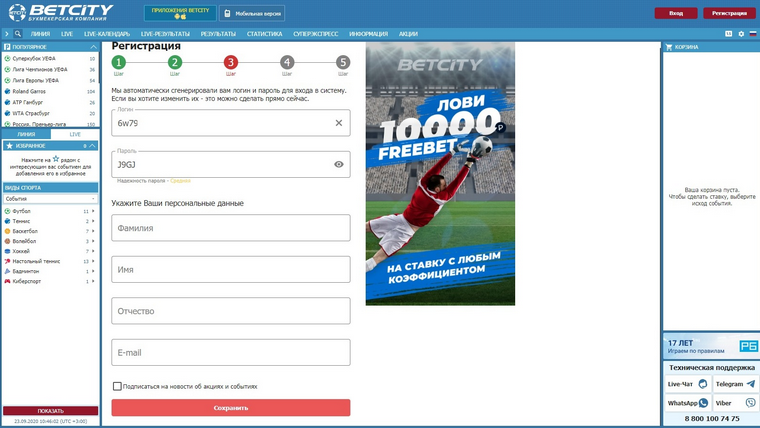The height and width of the screenshot is (428, 760).
Task: Click the cart icon next to Корзина
Action: pyautogui.click(x=669, y=47)
